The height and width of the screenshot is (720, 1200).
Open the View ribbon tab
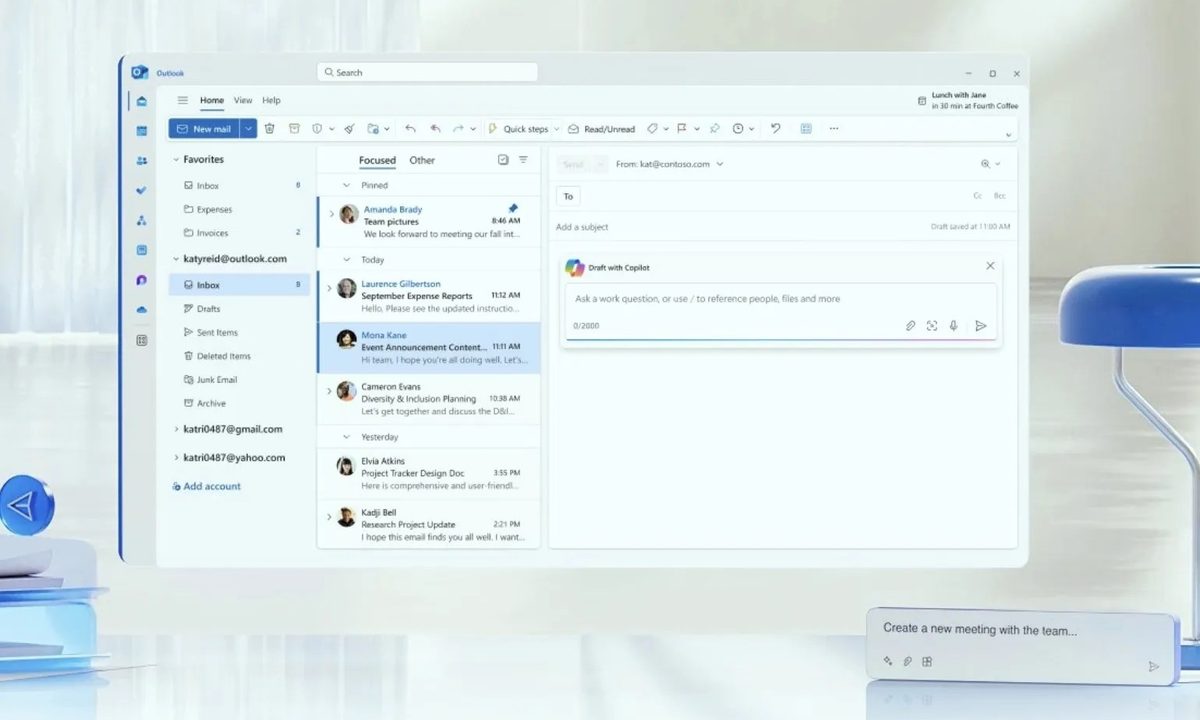coord(243,100)
